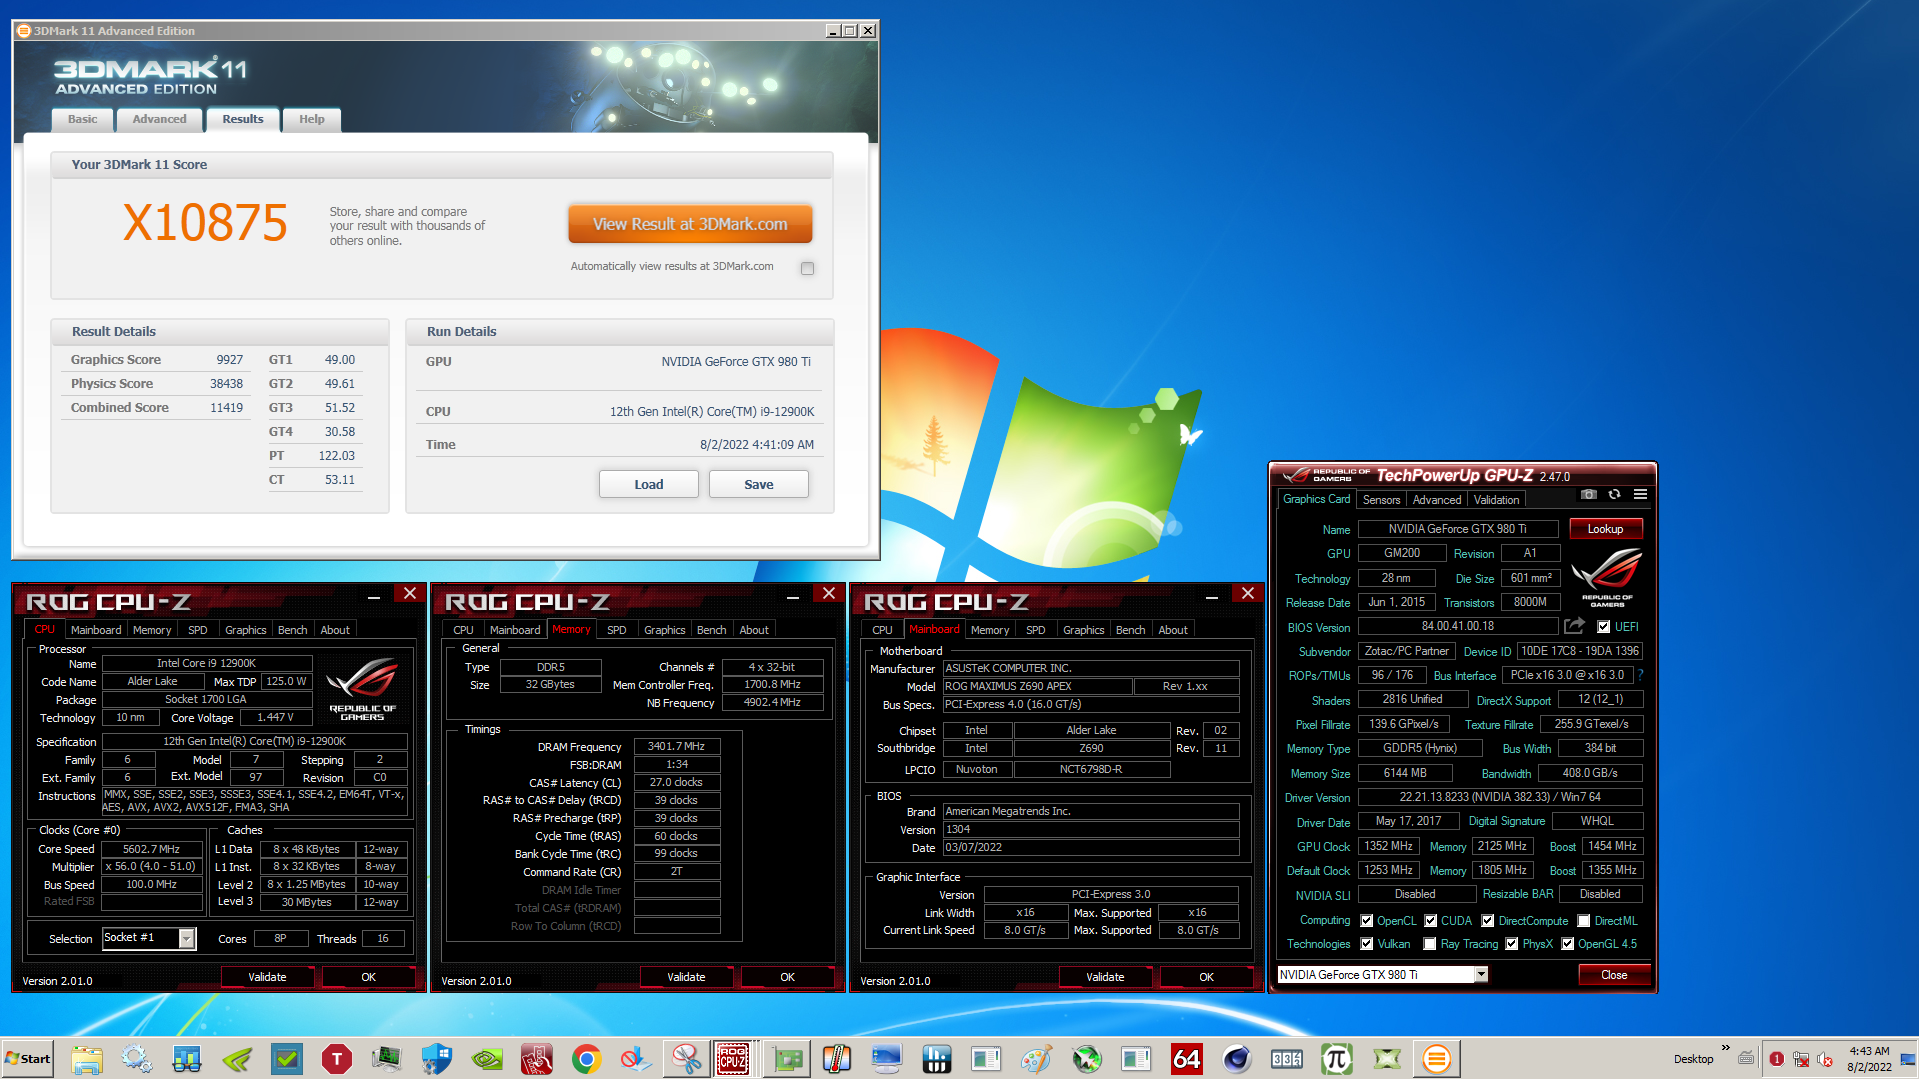This screenshot has height=1079, width=1919.
Task: Open the GPU selection dropdown in GPU-Z
Action: 1481,975
